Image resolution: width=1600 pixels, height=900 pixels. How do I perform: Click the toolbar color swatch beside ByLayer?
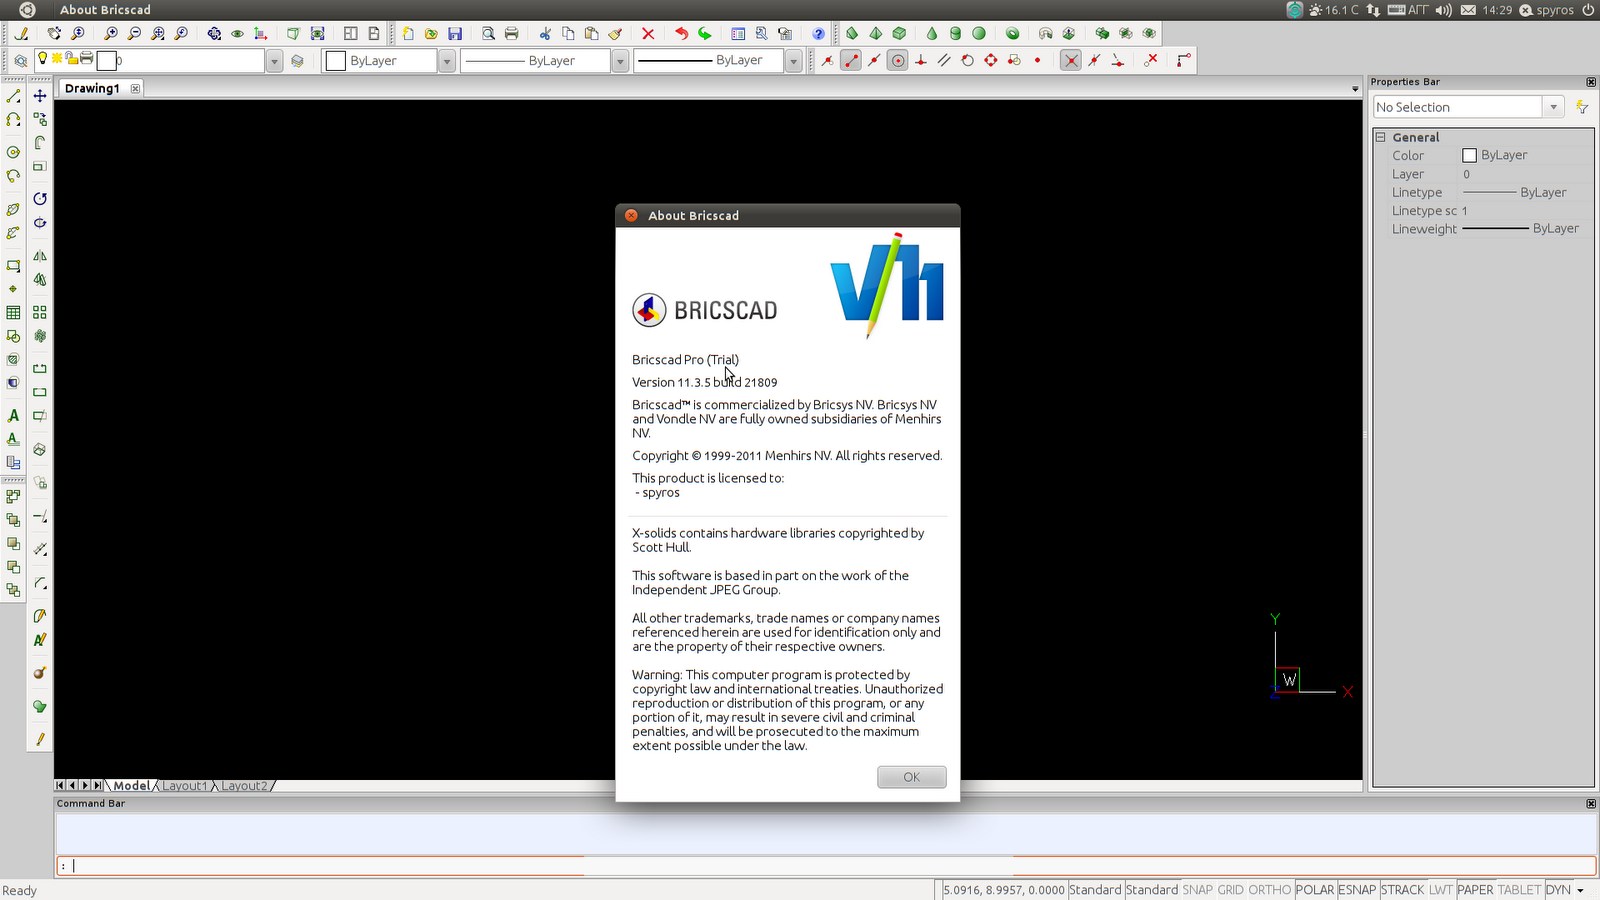pos(336,61)
